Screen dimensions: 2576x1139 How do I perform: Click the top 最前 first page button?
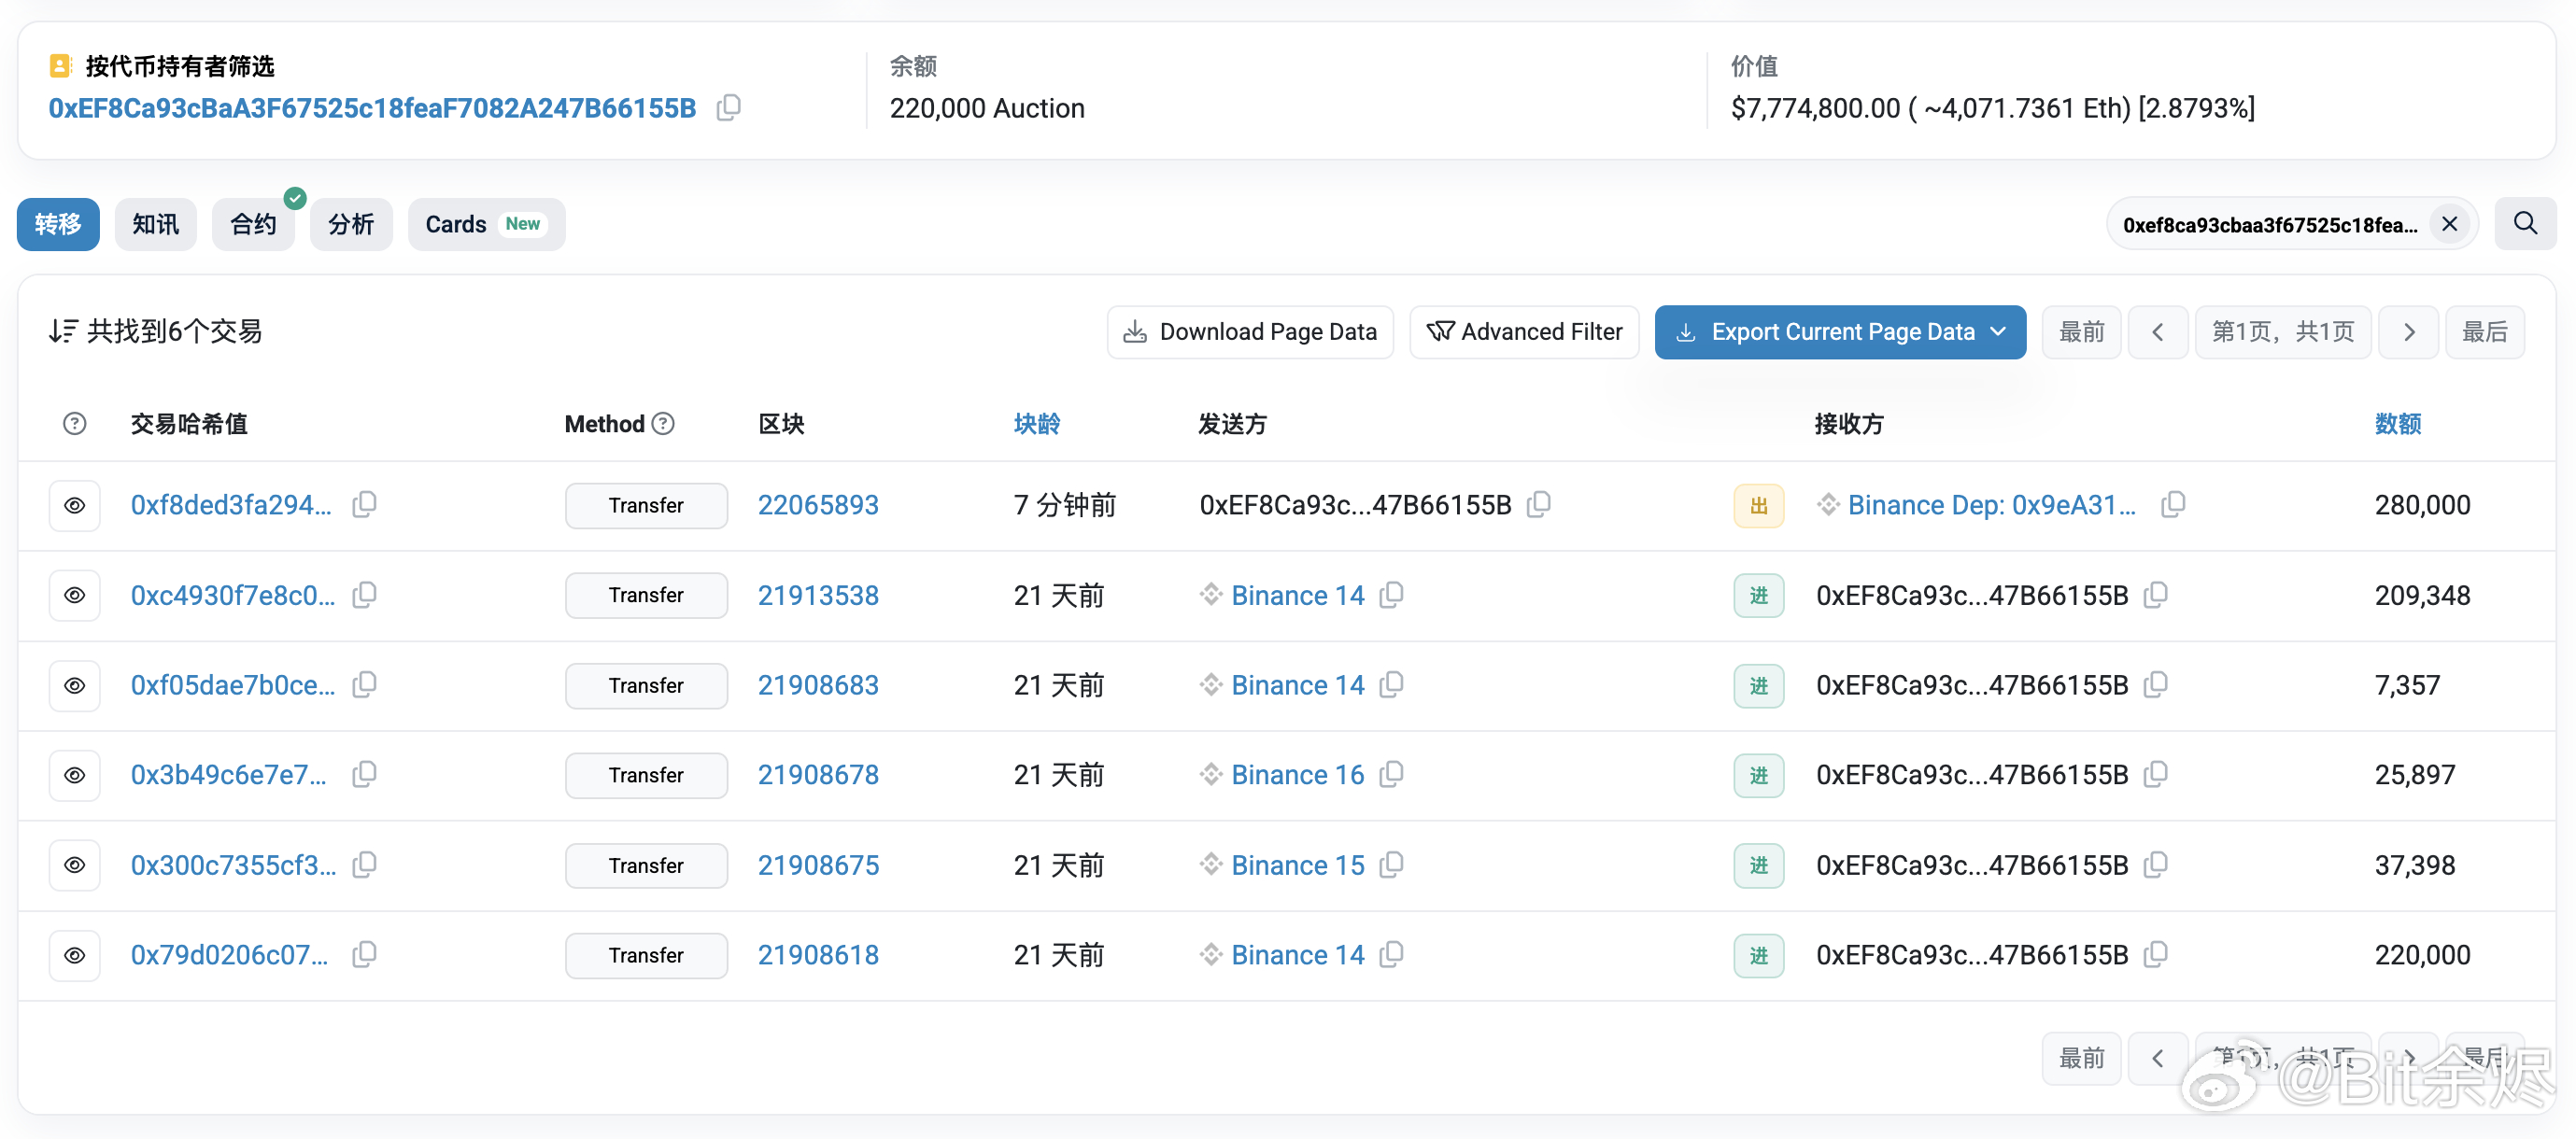pyautogui.click(x=2081, y=331)
